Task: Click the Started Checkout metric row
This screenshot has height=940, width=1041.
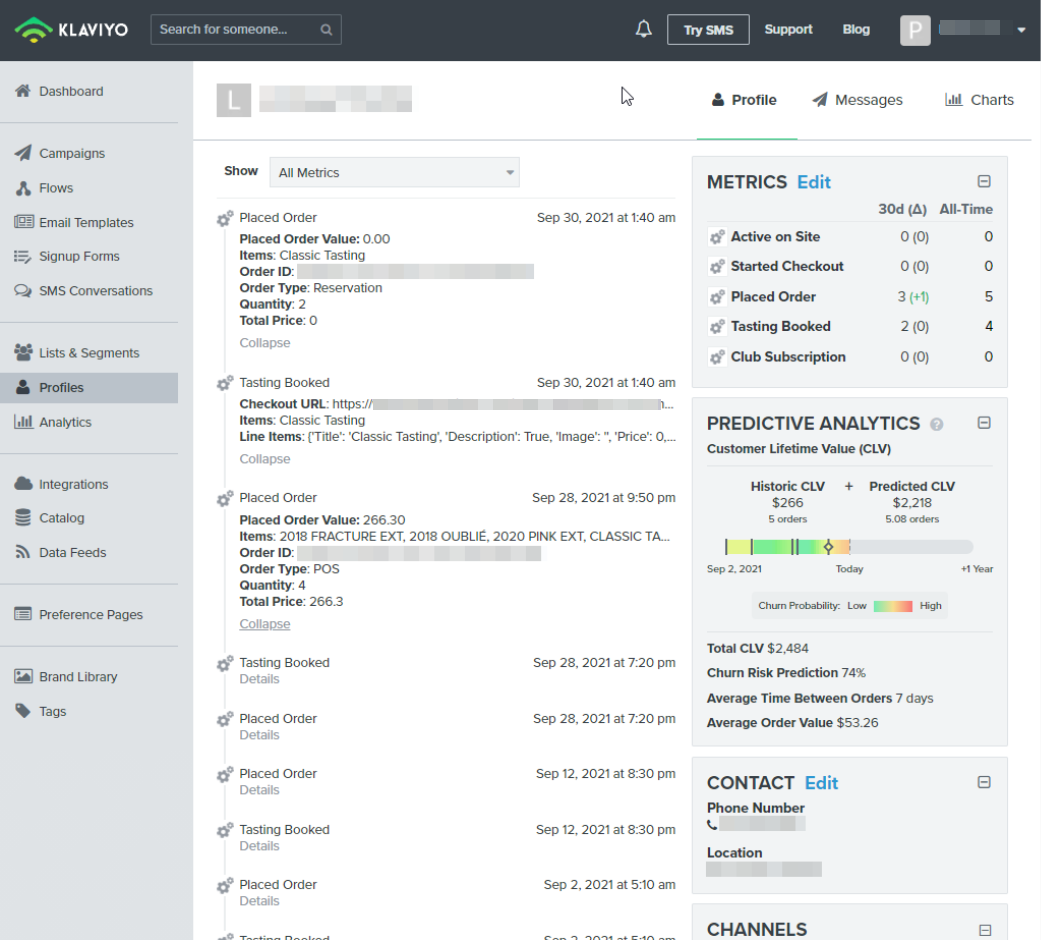Action: (x=850, y=266)
